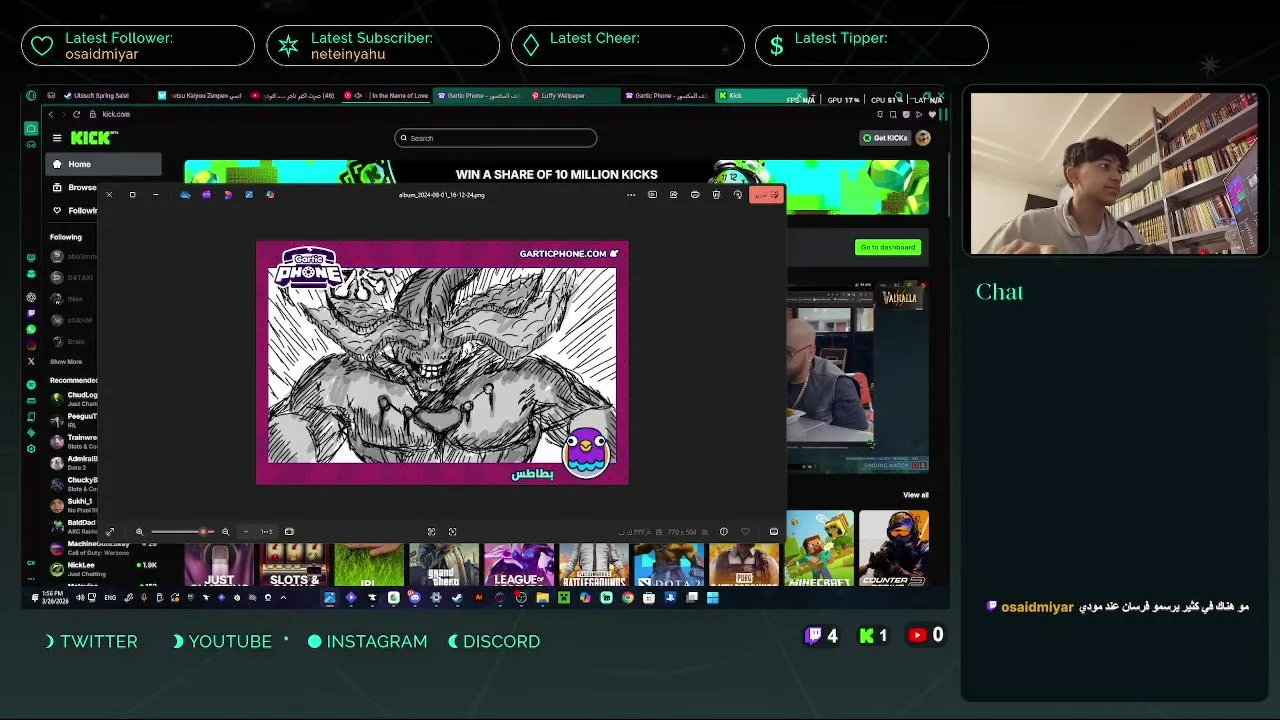Click the TWITTER overlay label

99,641
